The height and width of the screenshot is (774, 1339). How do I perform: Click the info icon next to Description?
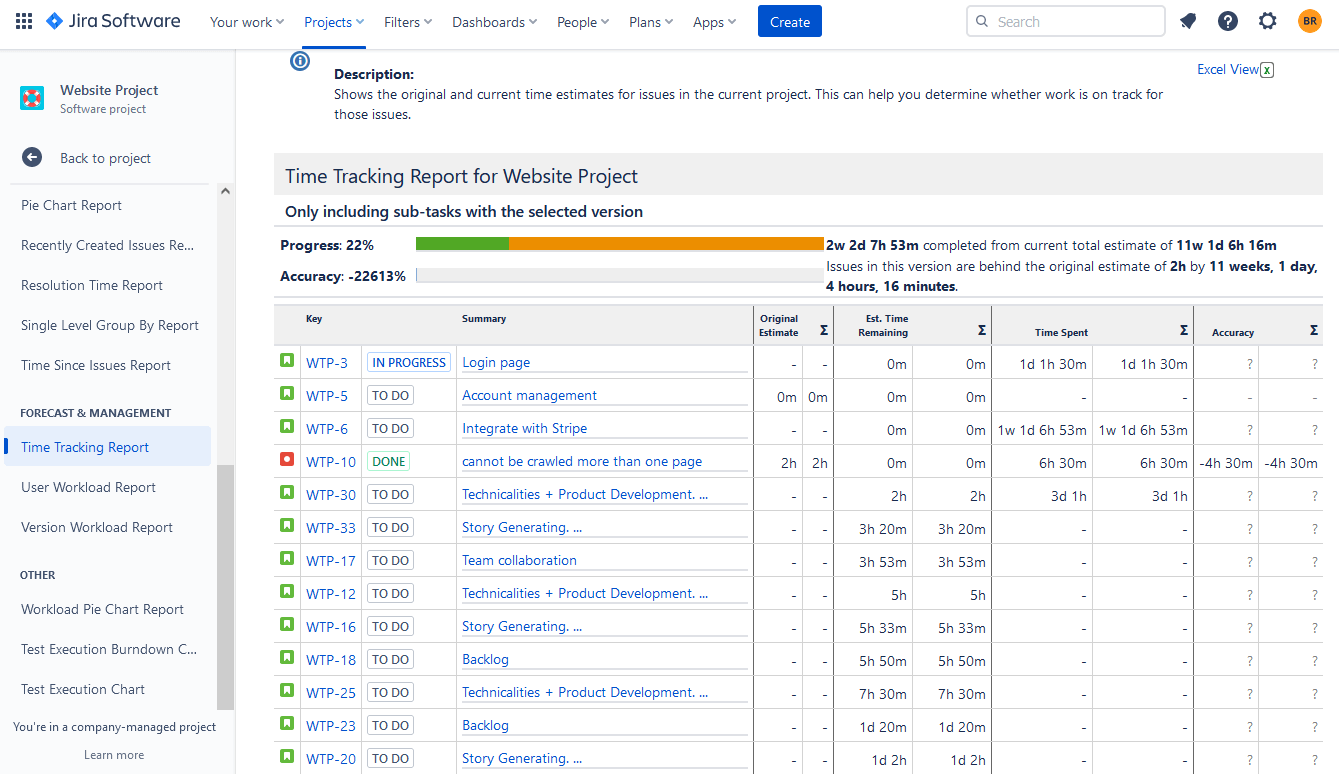coord(300,61)
